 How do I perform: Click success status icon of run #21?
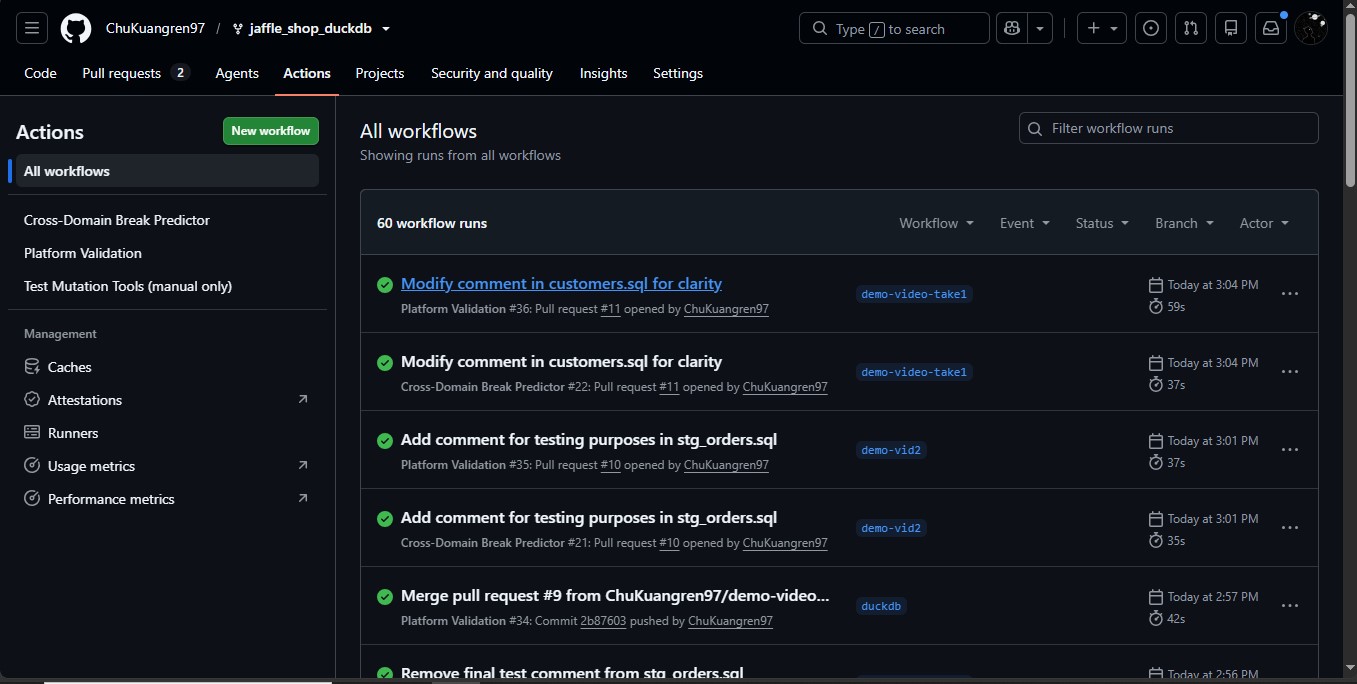(x=384, y=519)
